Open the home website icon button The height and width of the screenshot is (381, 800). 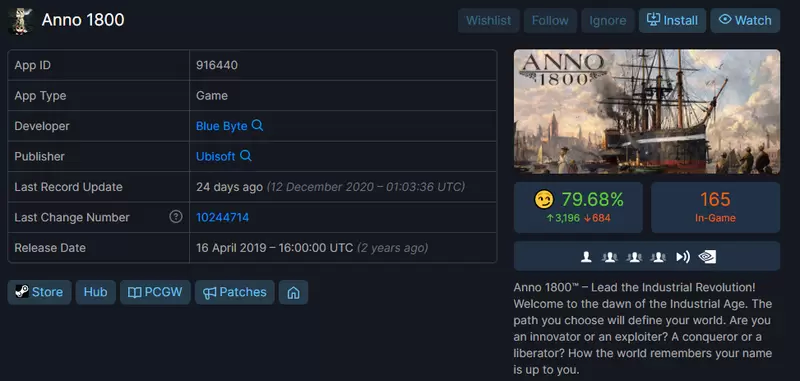(293, 292)
